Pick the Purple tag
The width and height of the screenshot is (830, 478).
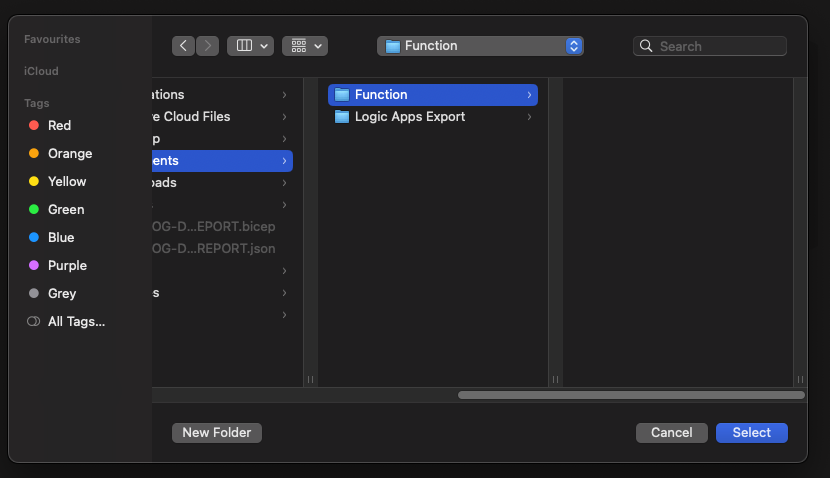(x=67, y=265)
